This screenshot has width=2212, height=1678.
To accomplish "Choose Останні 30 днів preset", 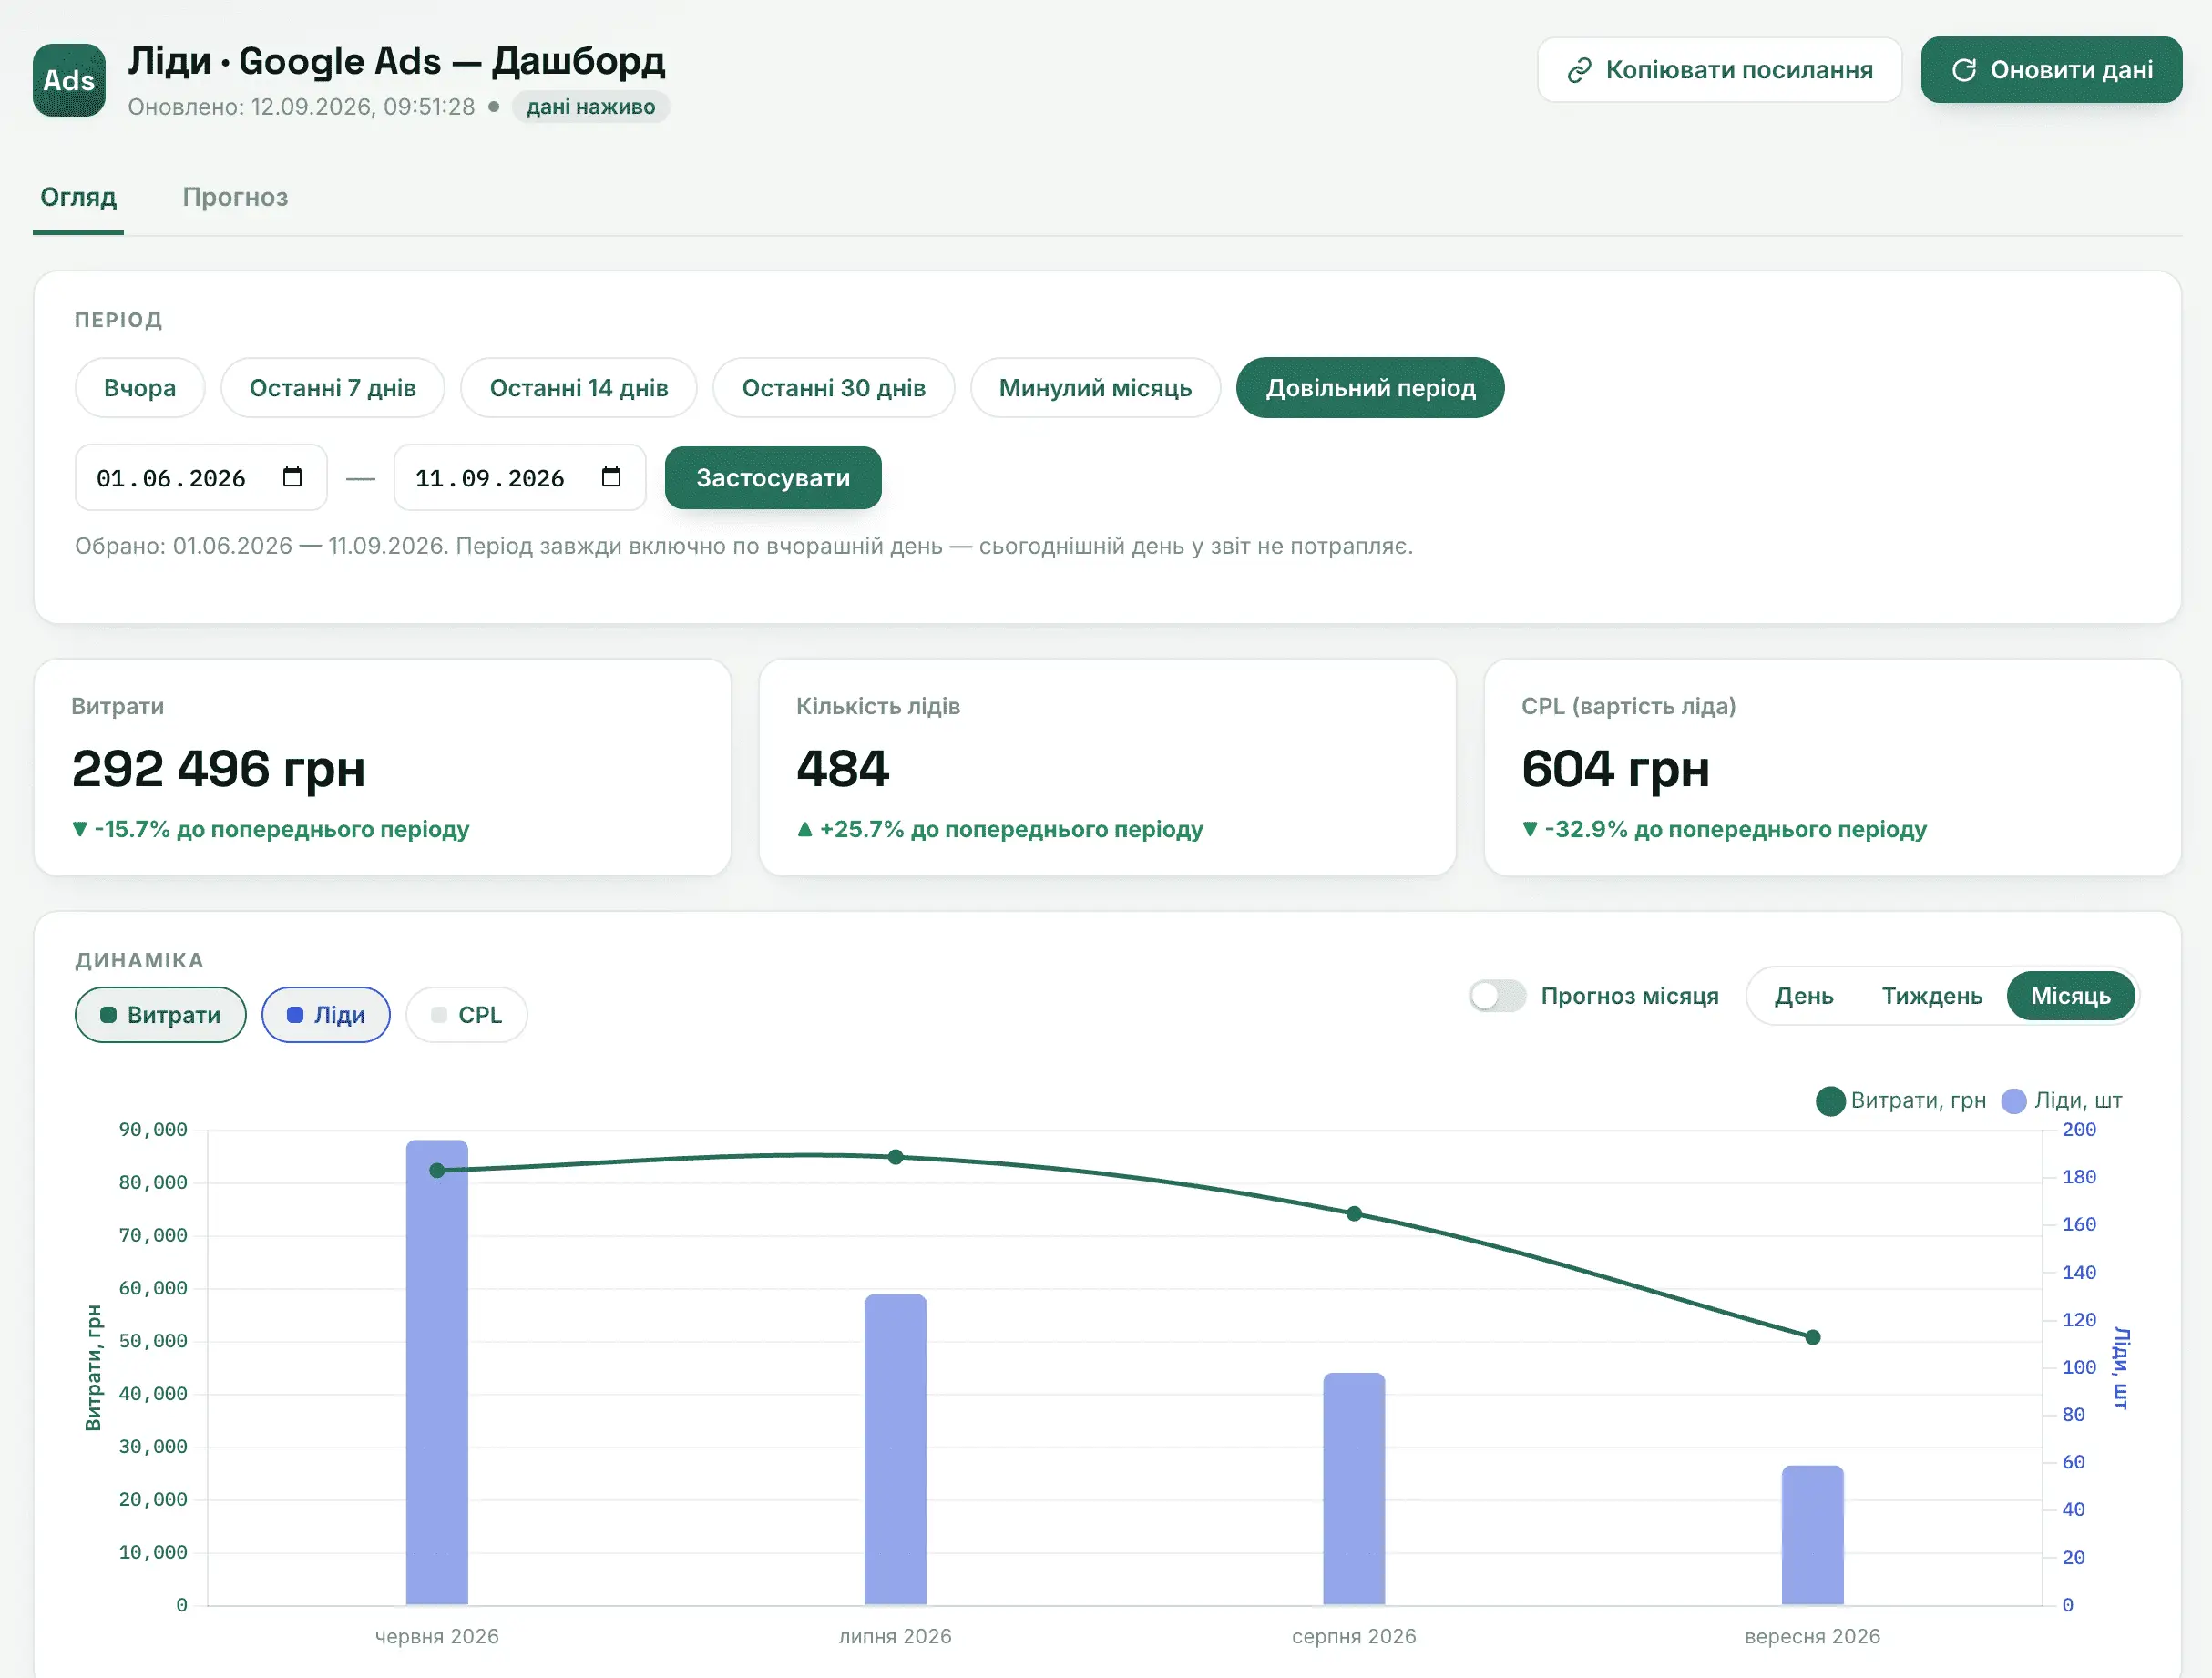I will tap(834, 388).
